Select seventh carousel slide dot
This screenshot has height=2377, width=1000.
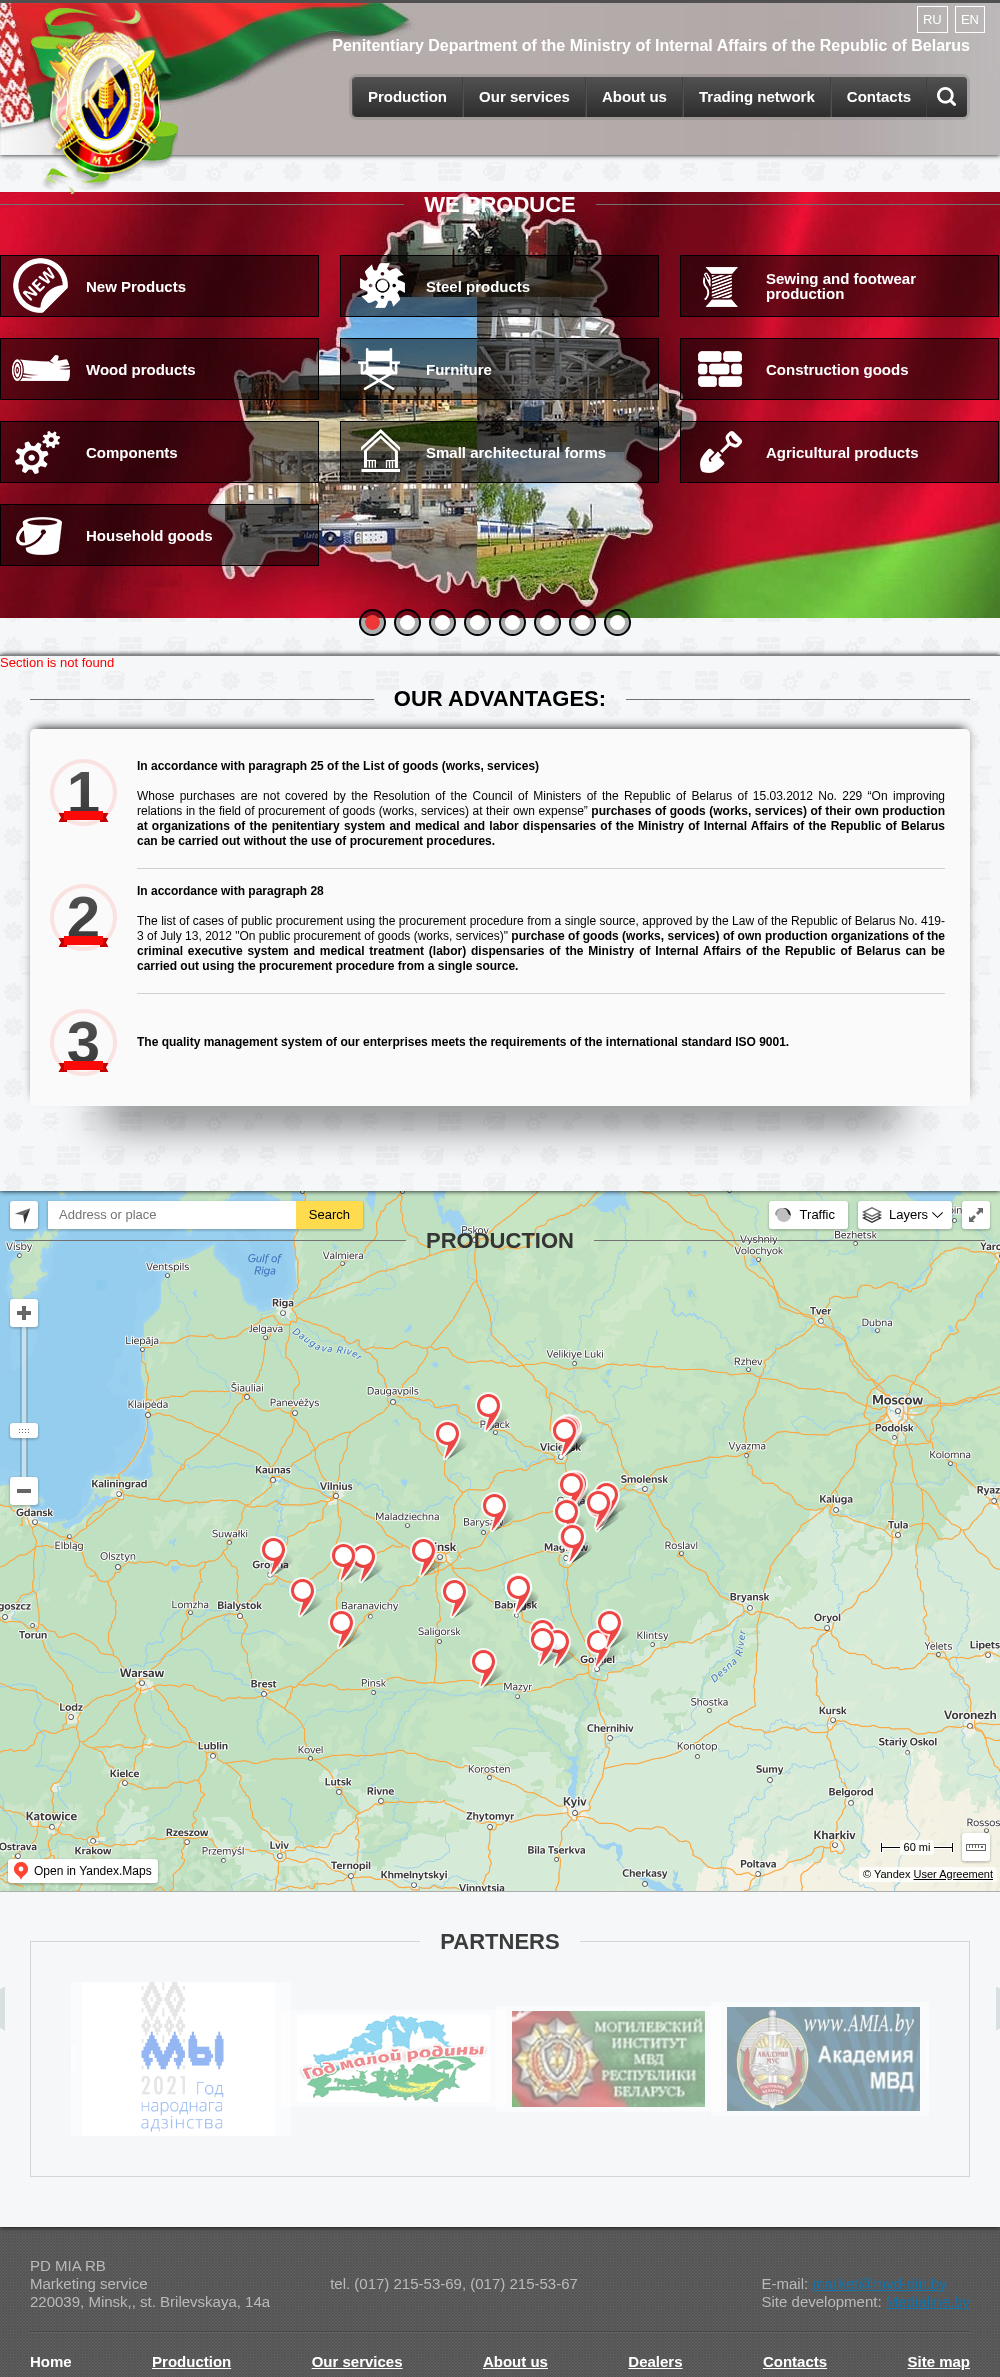(x=582, y=623)
